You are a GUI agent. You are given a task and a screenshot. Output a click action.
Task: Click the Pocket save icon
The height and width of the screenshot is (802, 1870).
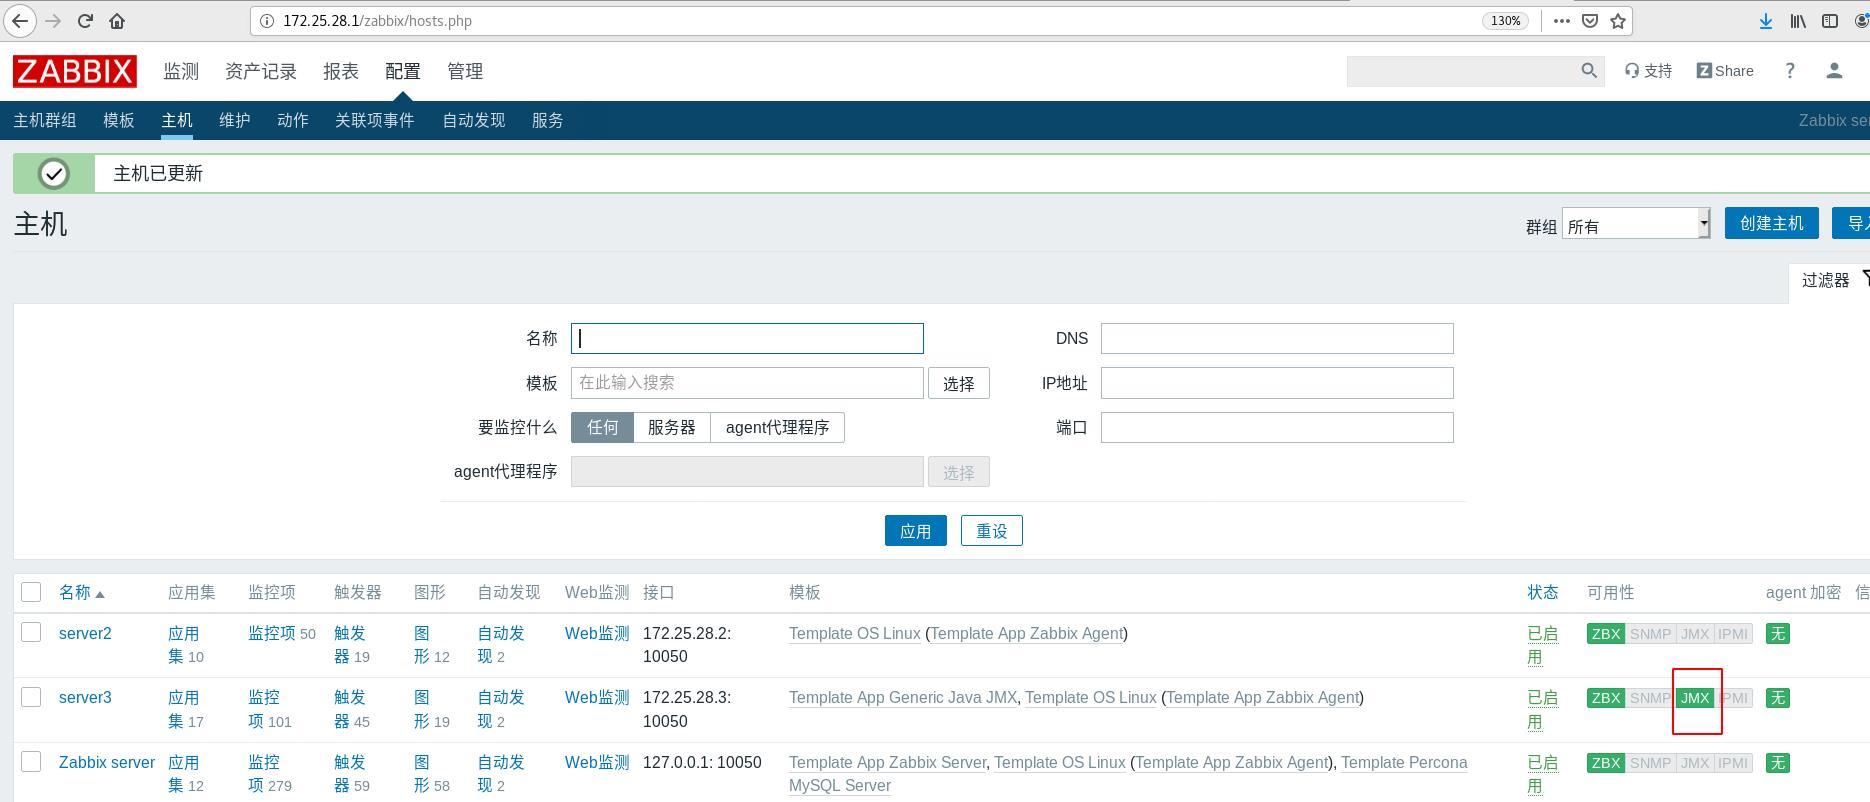(x=1590, y=21)
